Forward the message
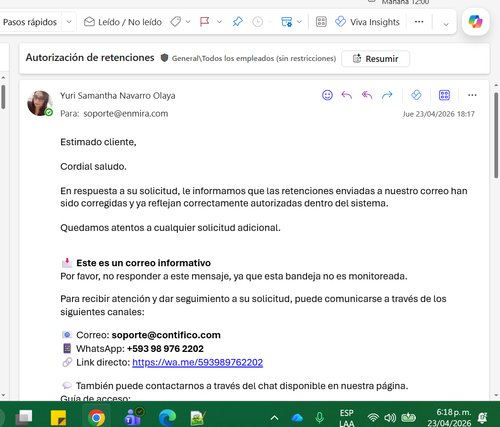Image resolution: width=500 pixels, height=427 pixels. [x=387, y=95]
